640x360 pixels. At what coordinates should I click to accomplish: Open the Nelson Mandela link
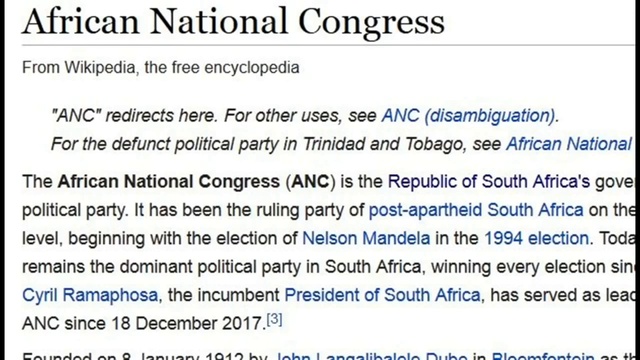pyautogui.click(x=366, y=238)
